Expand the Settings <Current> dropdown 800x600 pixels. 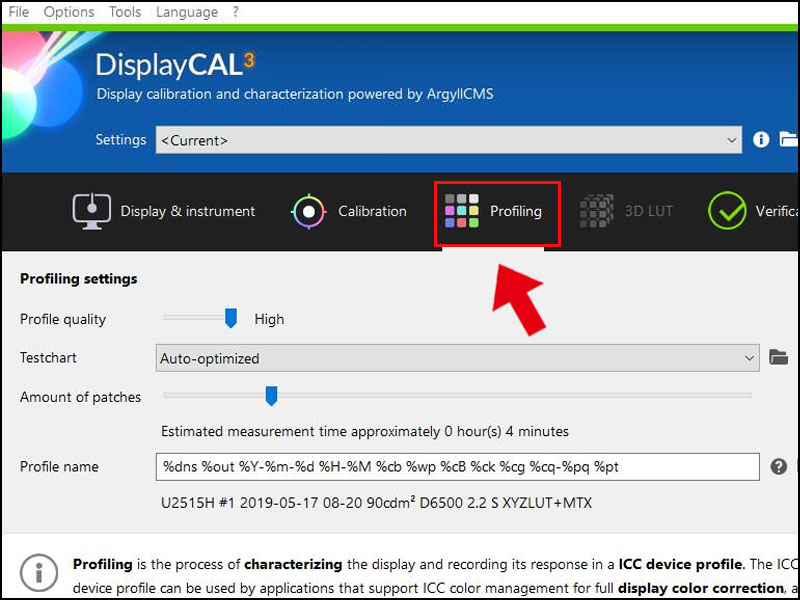point(449,140)
